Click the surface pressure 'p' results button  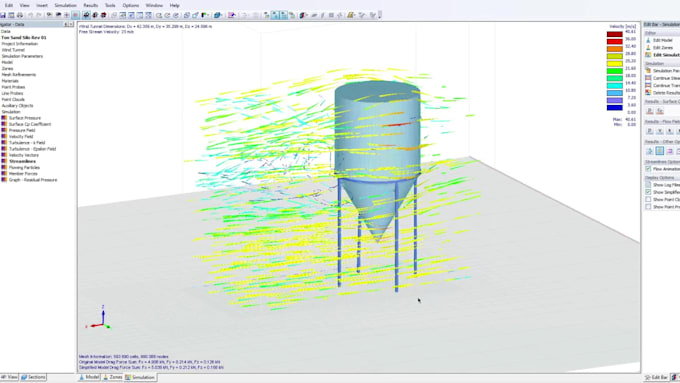point(650,111)
